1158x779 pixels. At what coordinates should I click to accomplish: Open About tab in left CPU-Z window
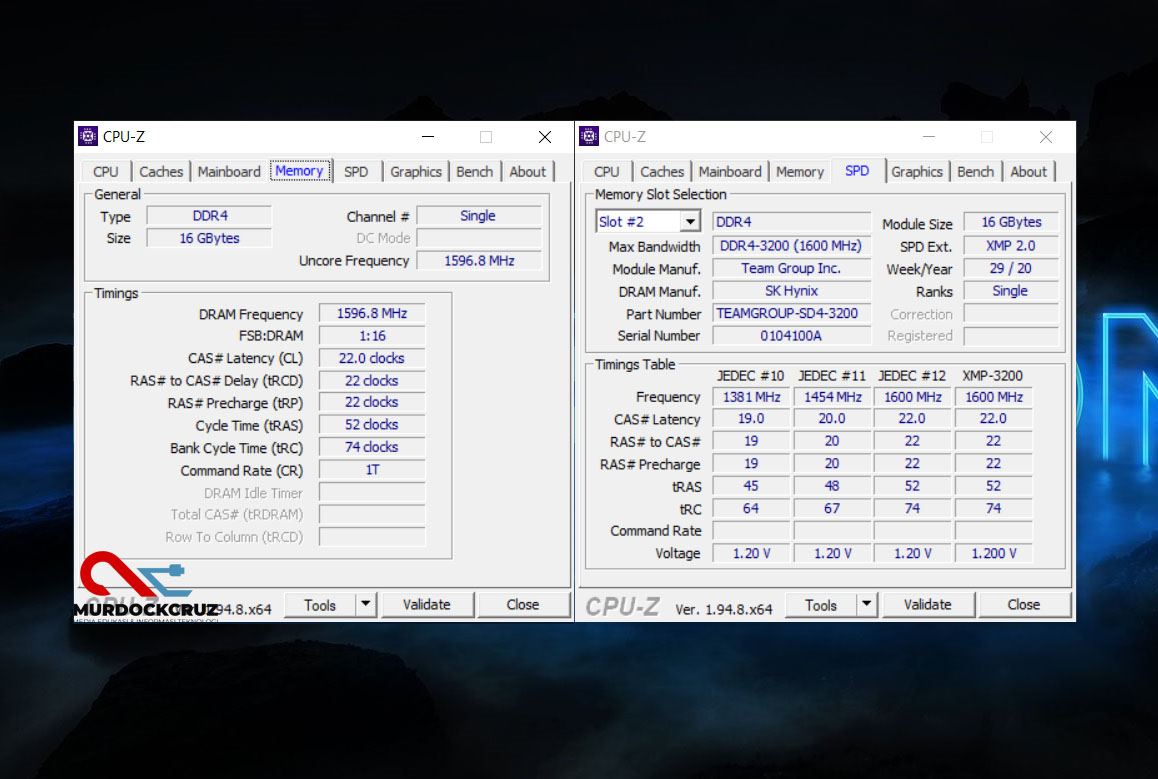[527, 171]
